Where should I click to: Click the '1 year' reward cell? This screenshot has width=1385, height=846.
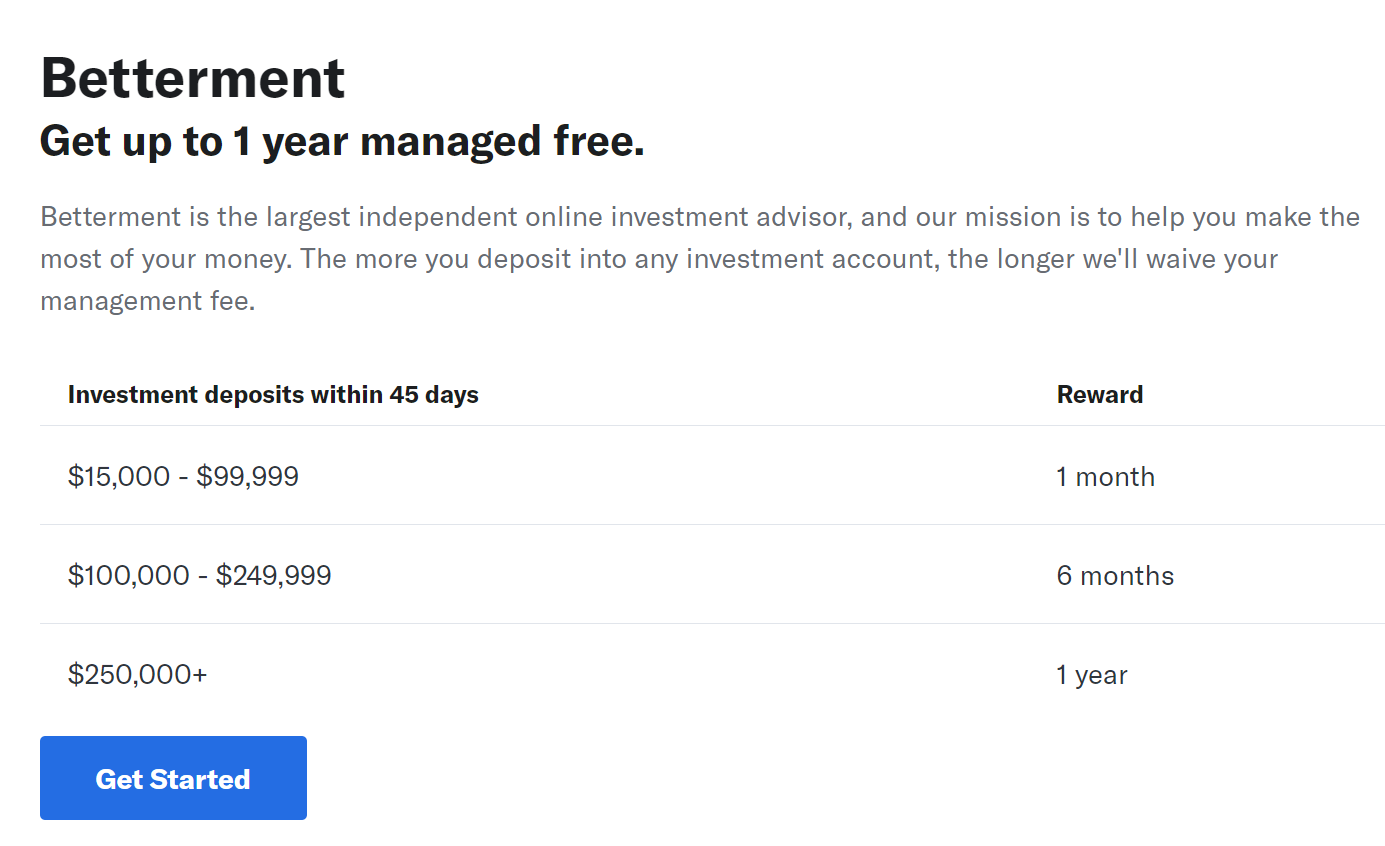[1092, 676]
